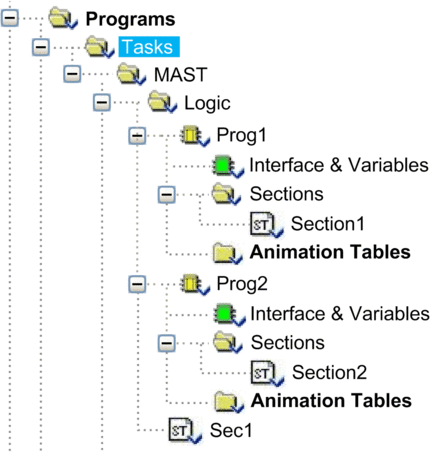Collapse the MAST task node

[x=72, y=74]
